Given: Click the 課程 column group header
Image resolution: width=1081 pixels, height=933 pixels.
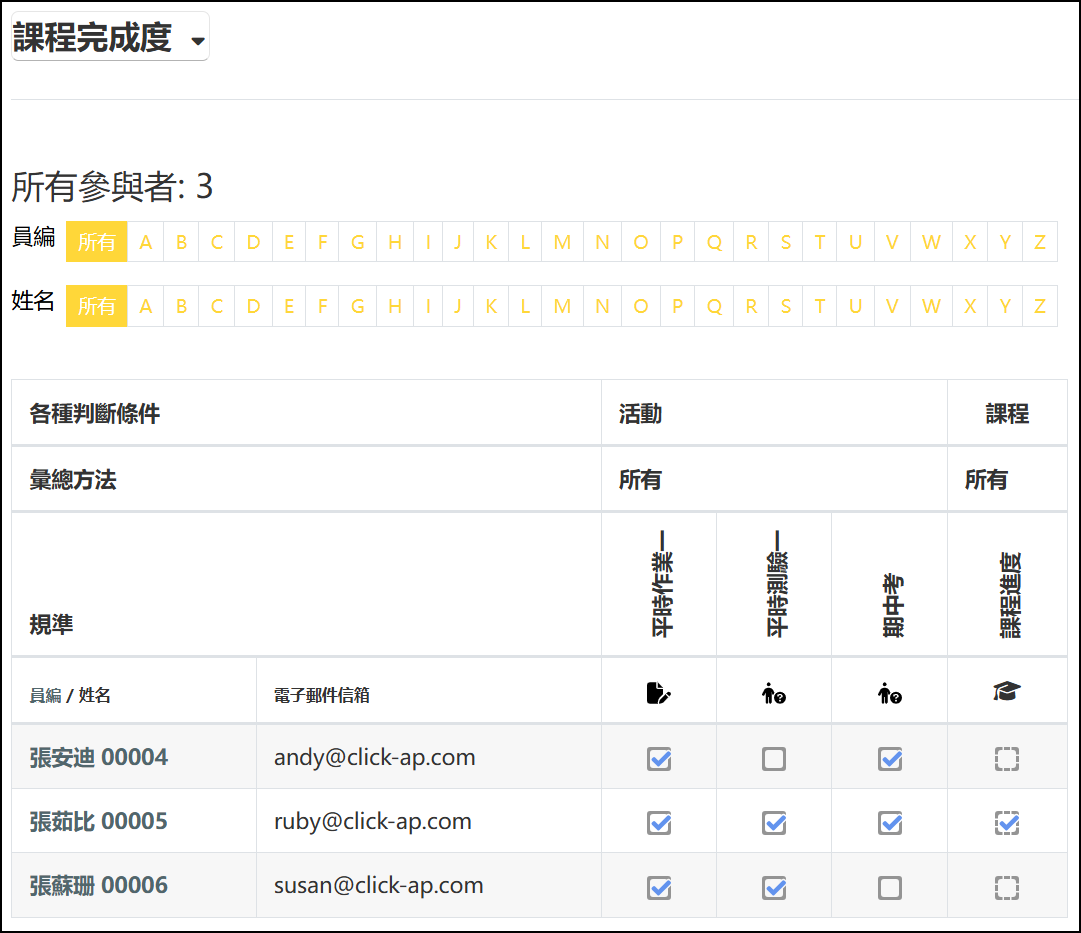Looking at the screenshot, I should point(1007,414).
